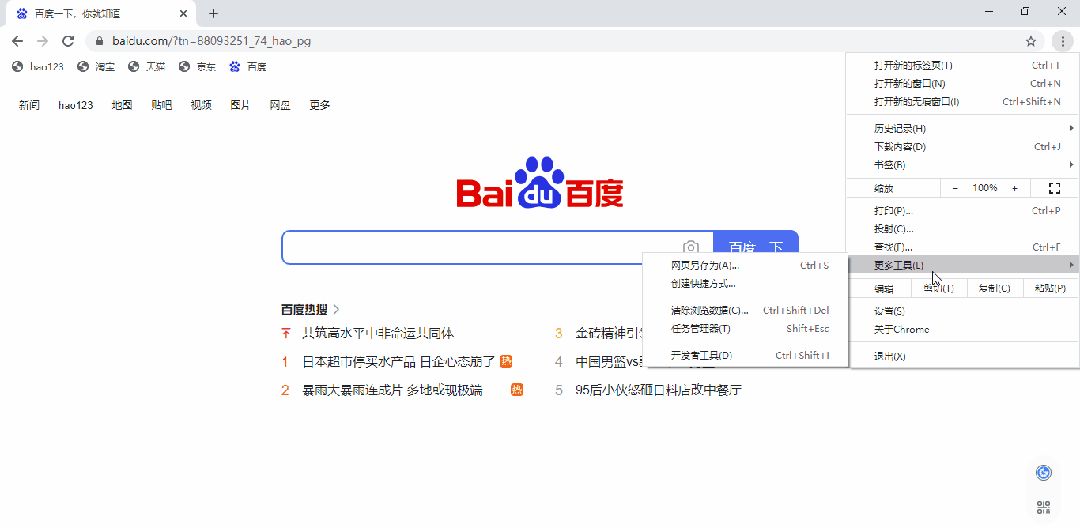Click the 贴吧 link
The image size is (1080, 528).
coord(162,105)
